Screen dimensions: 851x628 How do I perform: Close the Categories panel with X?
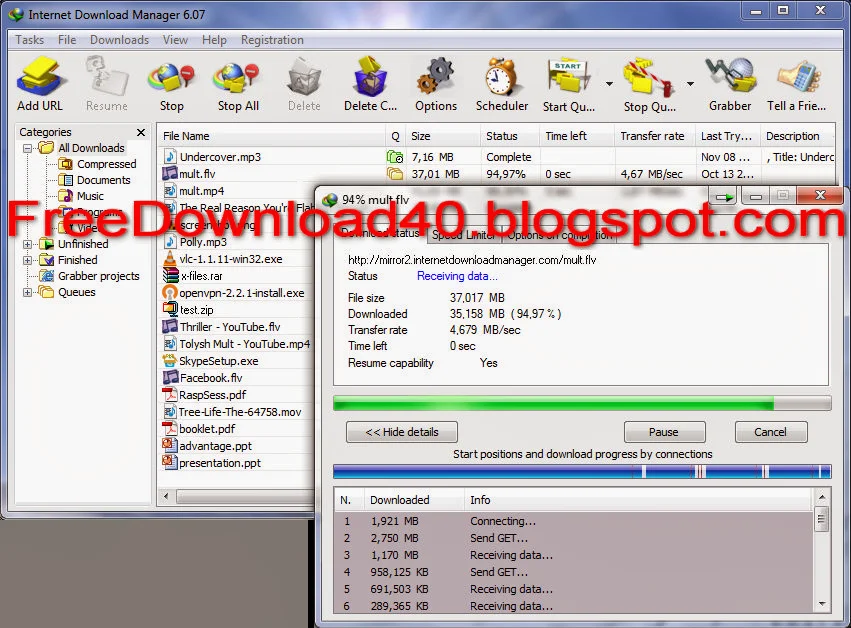pyautogui.click(x=141, y=132)
